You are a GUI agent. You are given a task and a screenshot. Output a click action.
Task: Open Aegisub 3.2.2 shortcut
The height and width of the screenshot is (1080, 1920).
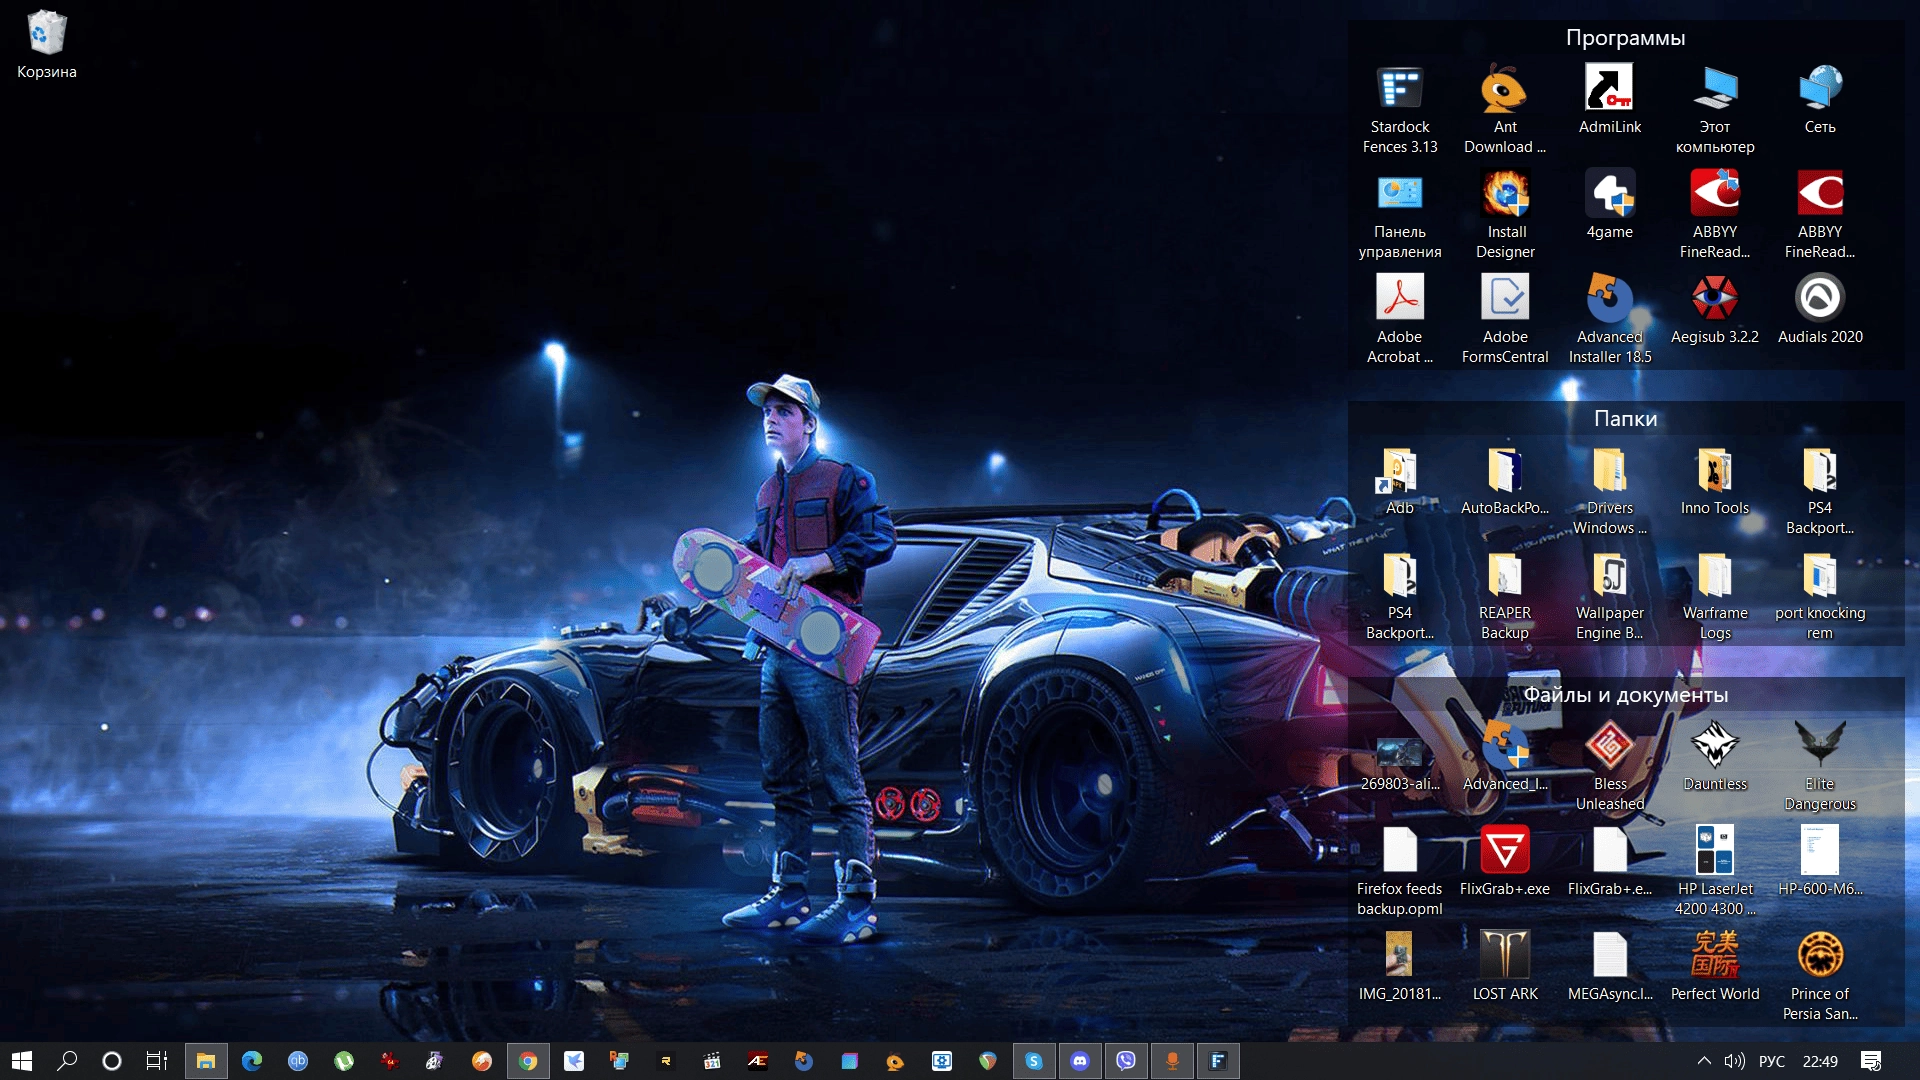[1715, 310]
